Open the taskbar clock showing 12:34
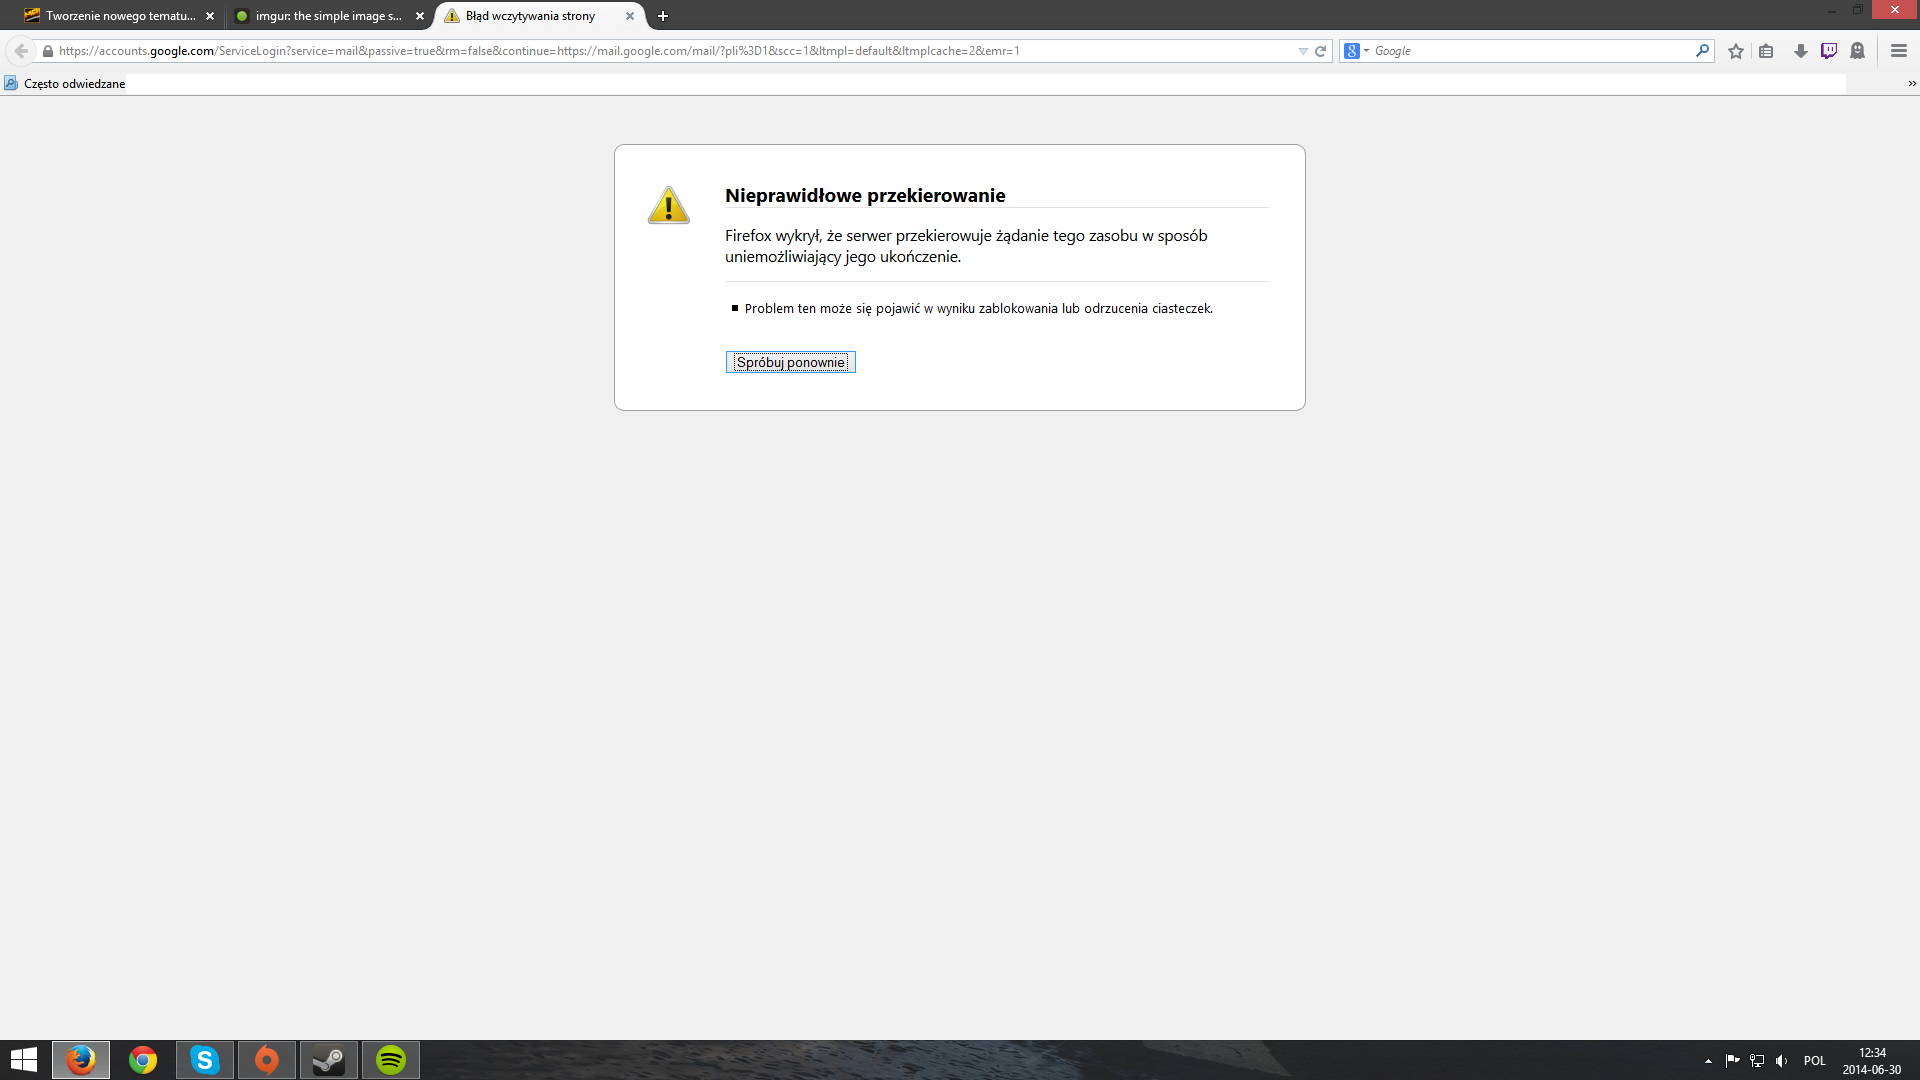This screenshot has width=1920, height=1080. point(1872,1061)
